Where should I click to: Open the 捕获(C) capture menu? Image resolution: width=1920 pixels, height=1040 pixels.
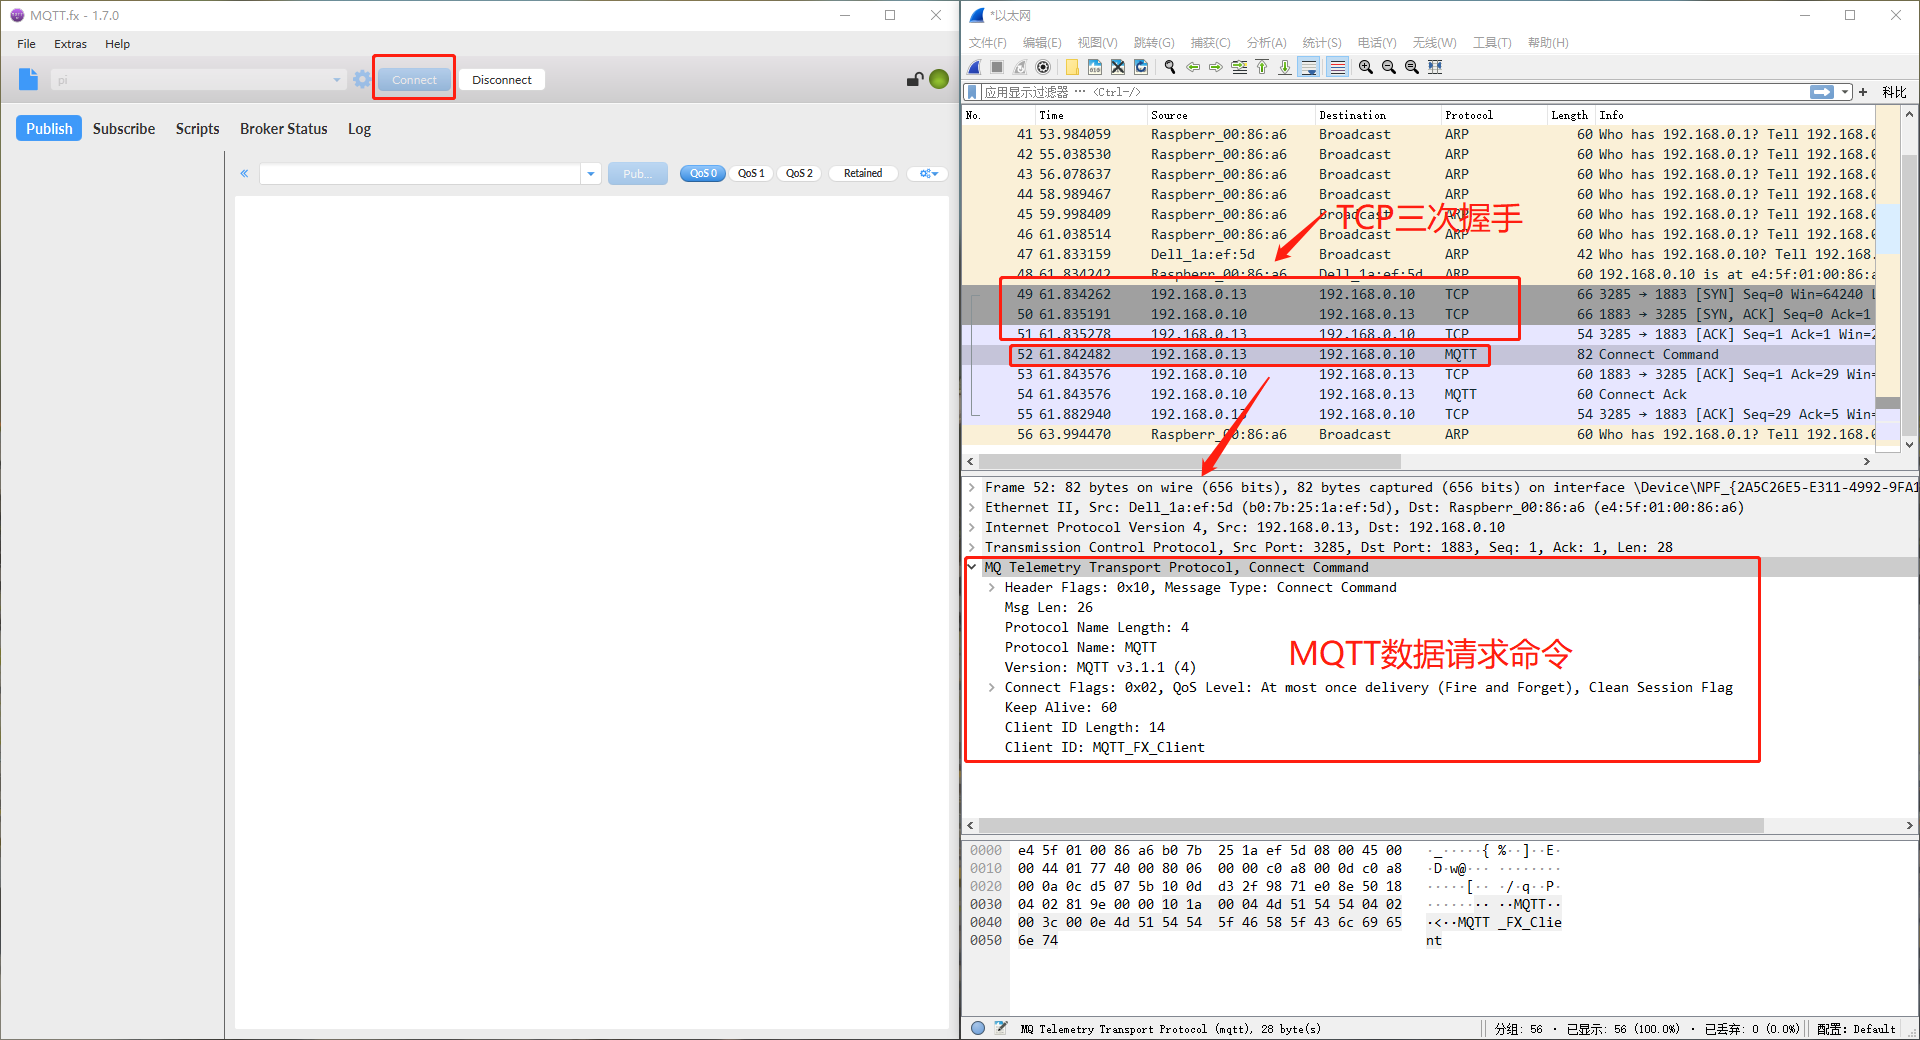(1210, 43)
